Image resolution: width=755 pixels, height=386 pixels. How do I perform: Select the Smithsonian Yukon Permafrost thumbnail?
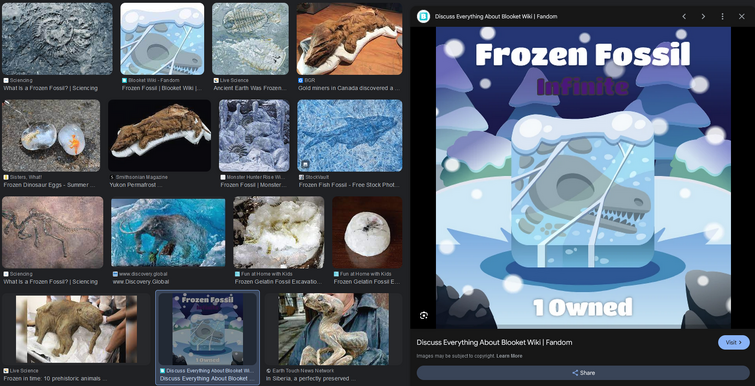[x=159, y=136]
